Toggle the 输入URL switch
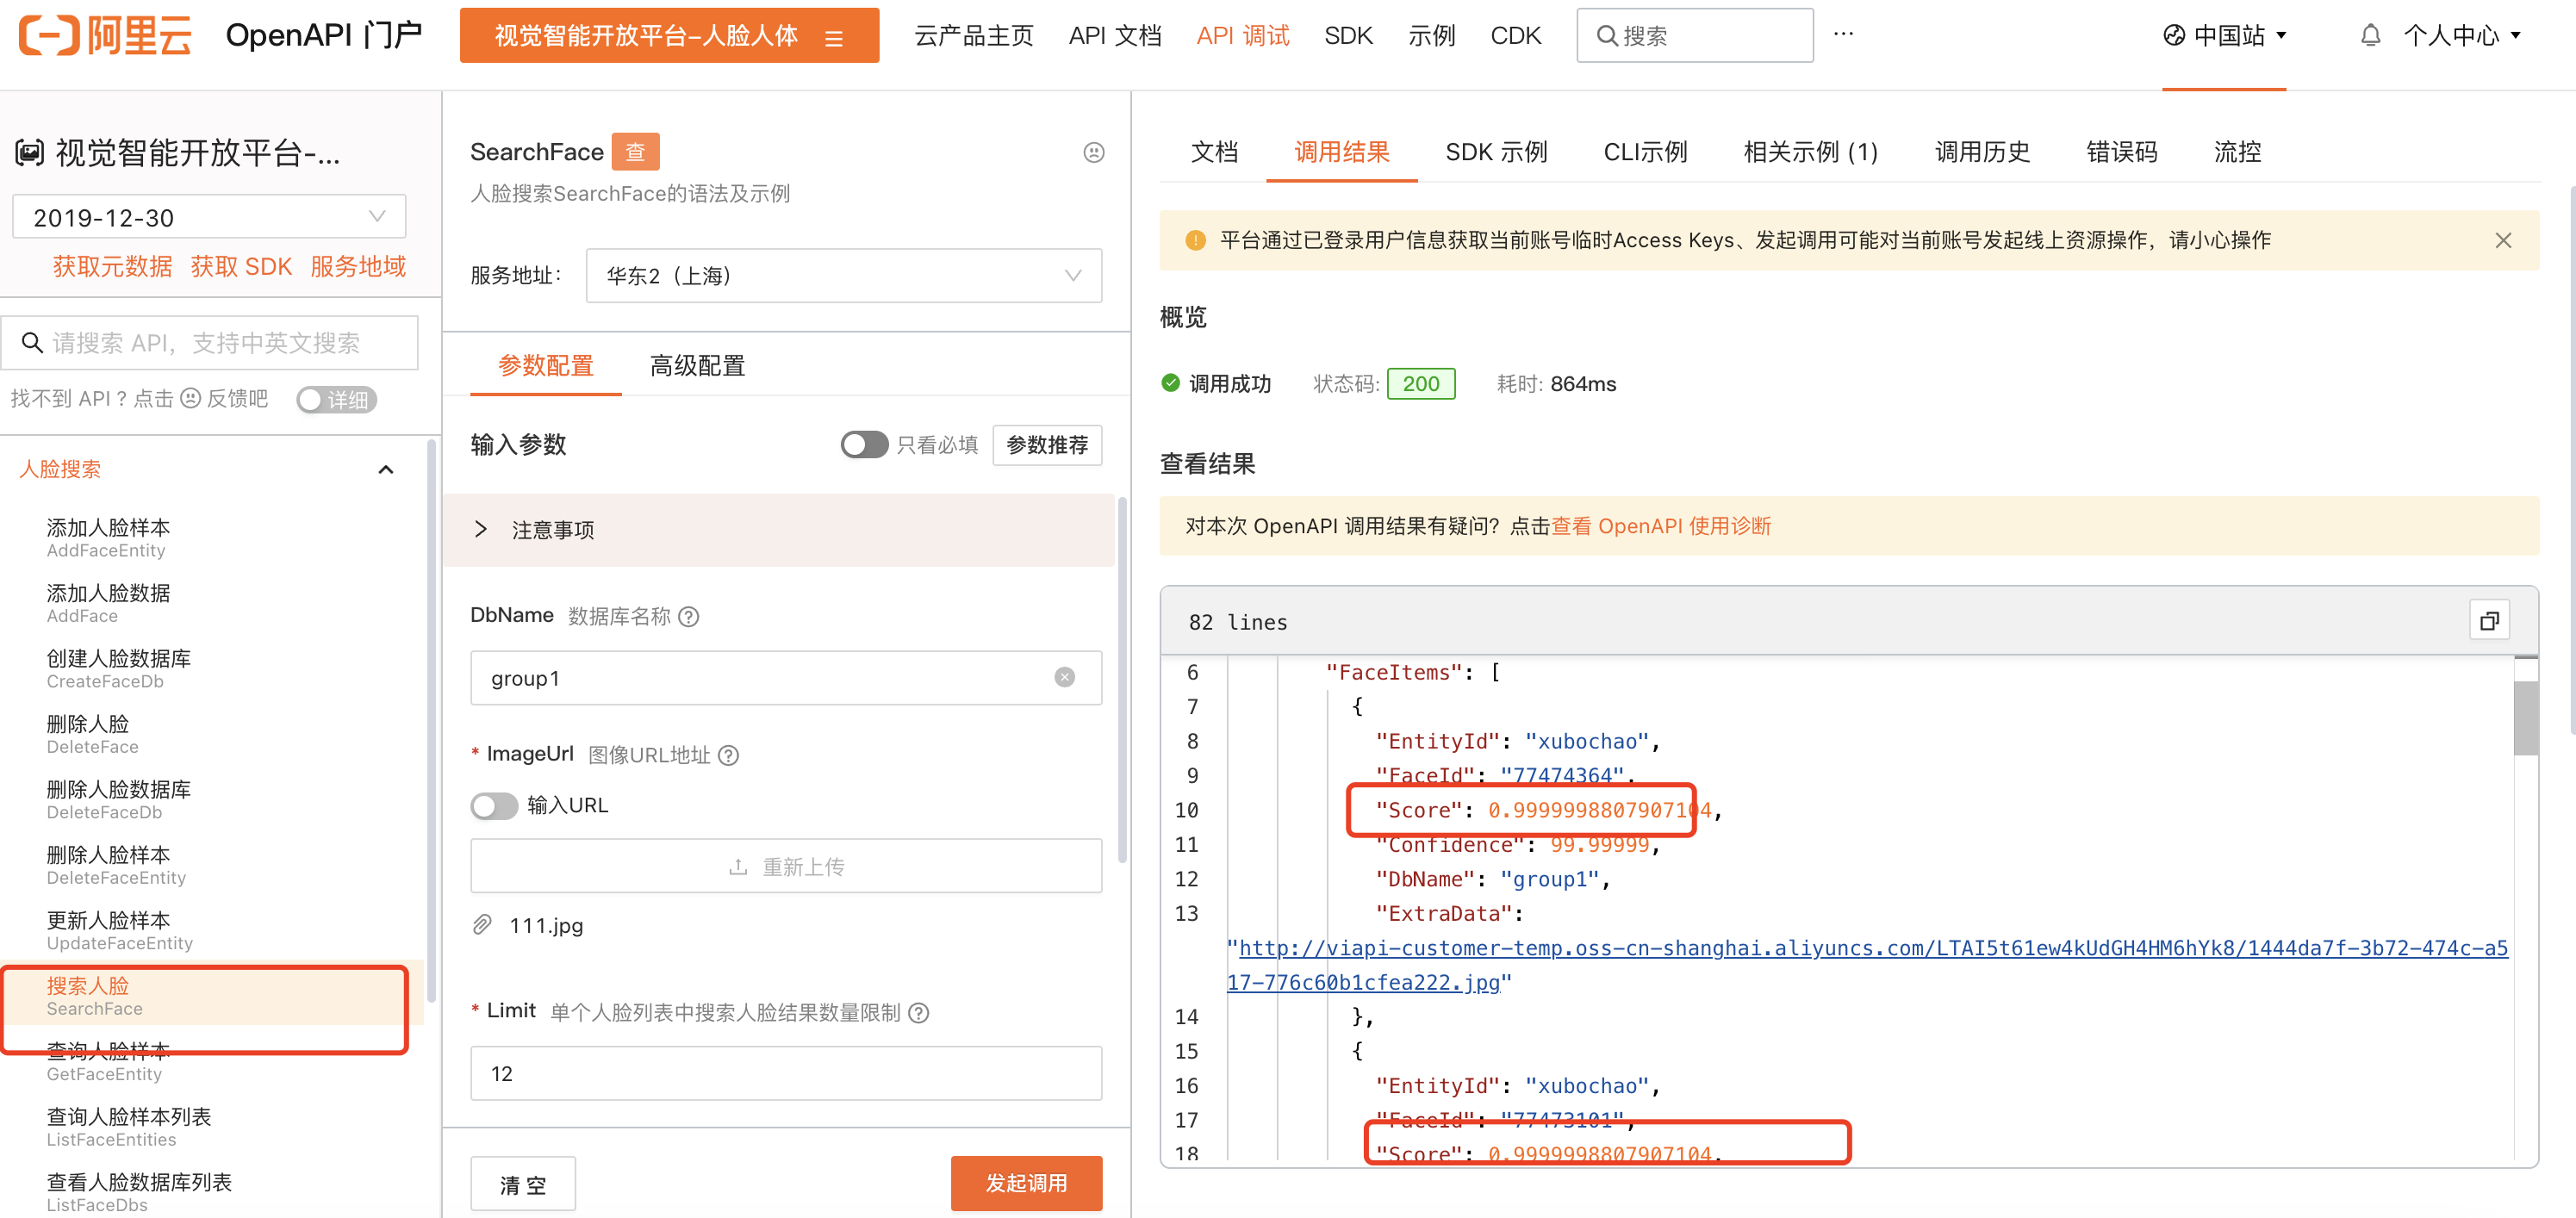Image resolution: width=2576 pixels, height=1218 pixels. click(494, 805)
